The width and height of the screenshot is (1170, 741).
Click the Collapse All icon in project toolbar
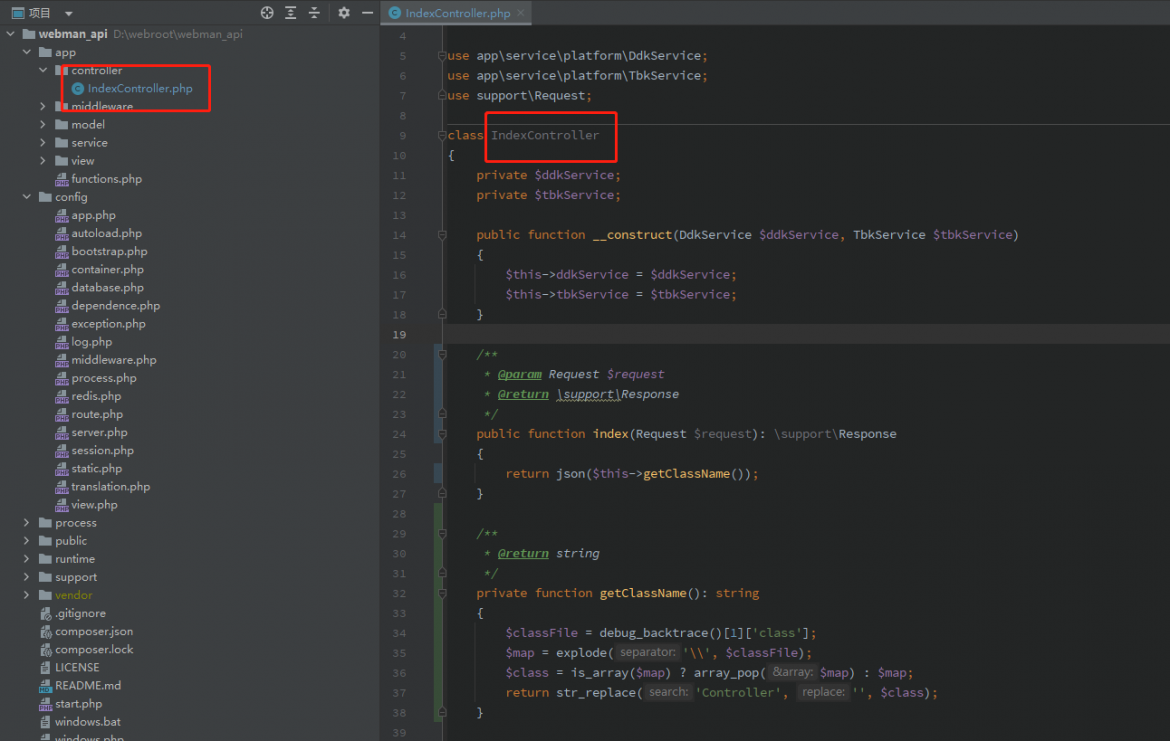[314, 13]
